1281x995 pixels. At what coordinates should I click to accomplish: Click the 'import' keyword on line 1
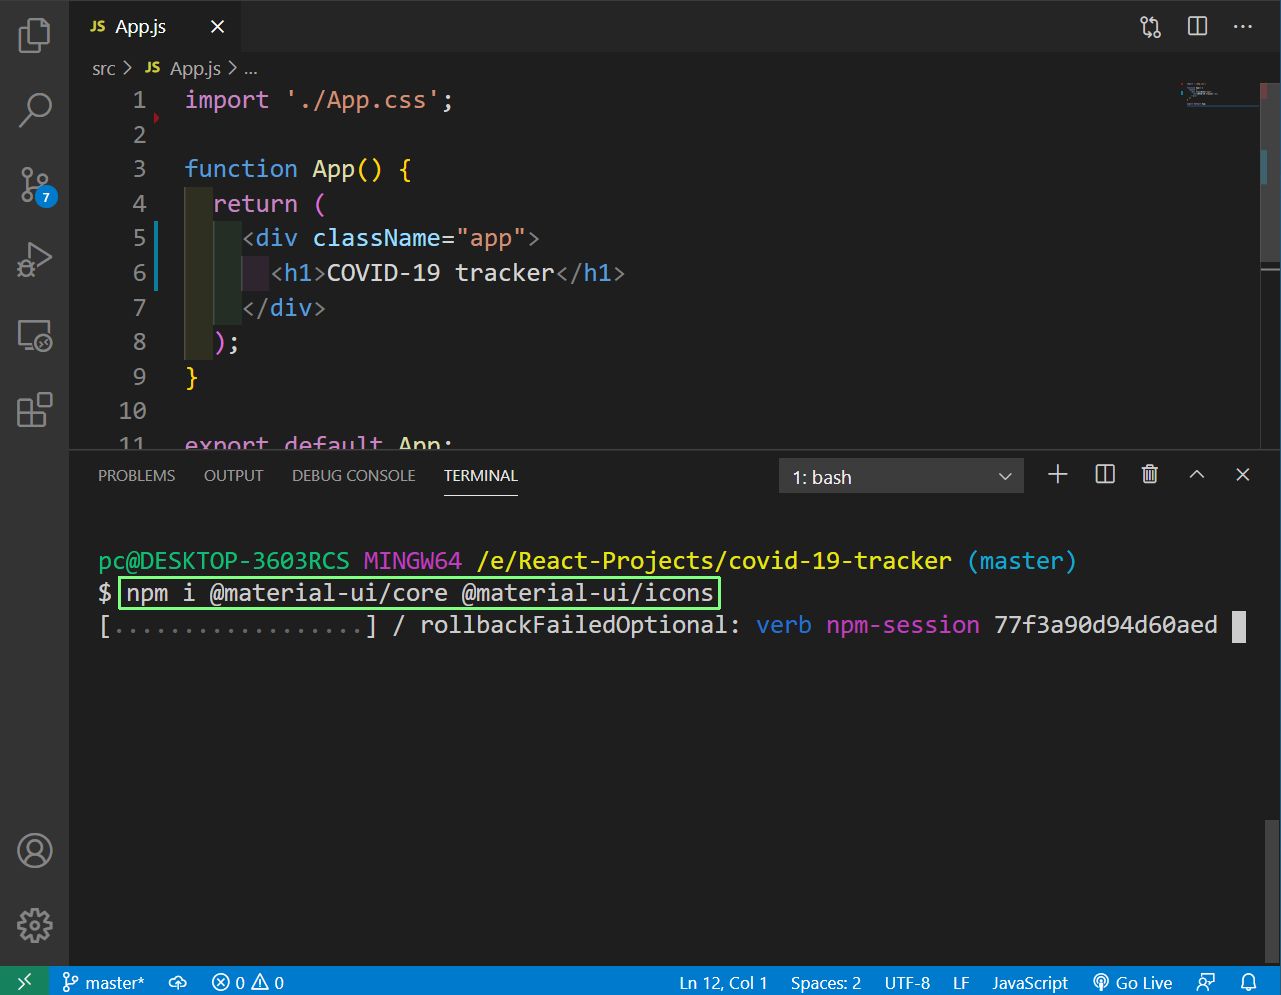[227, 100]
